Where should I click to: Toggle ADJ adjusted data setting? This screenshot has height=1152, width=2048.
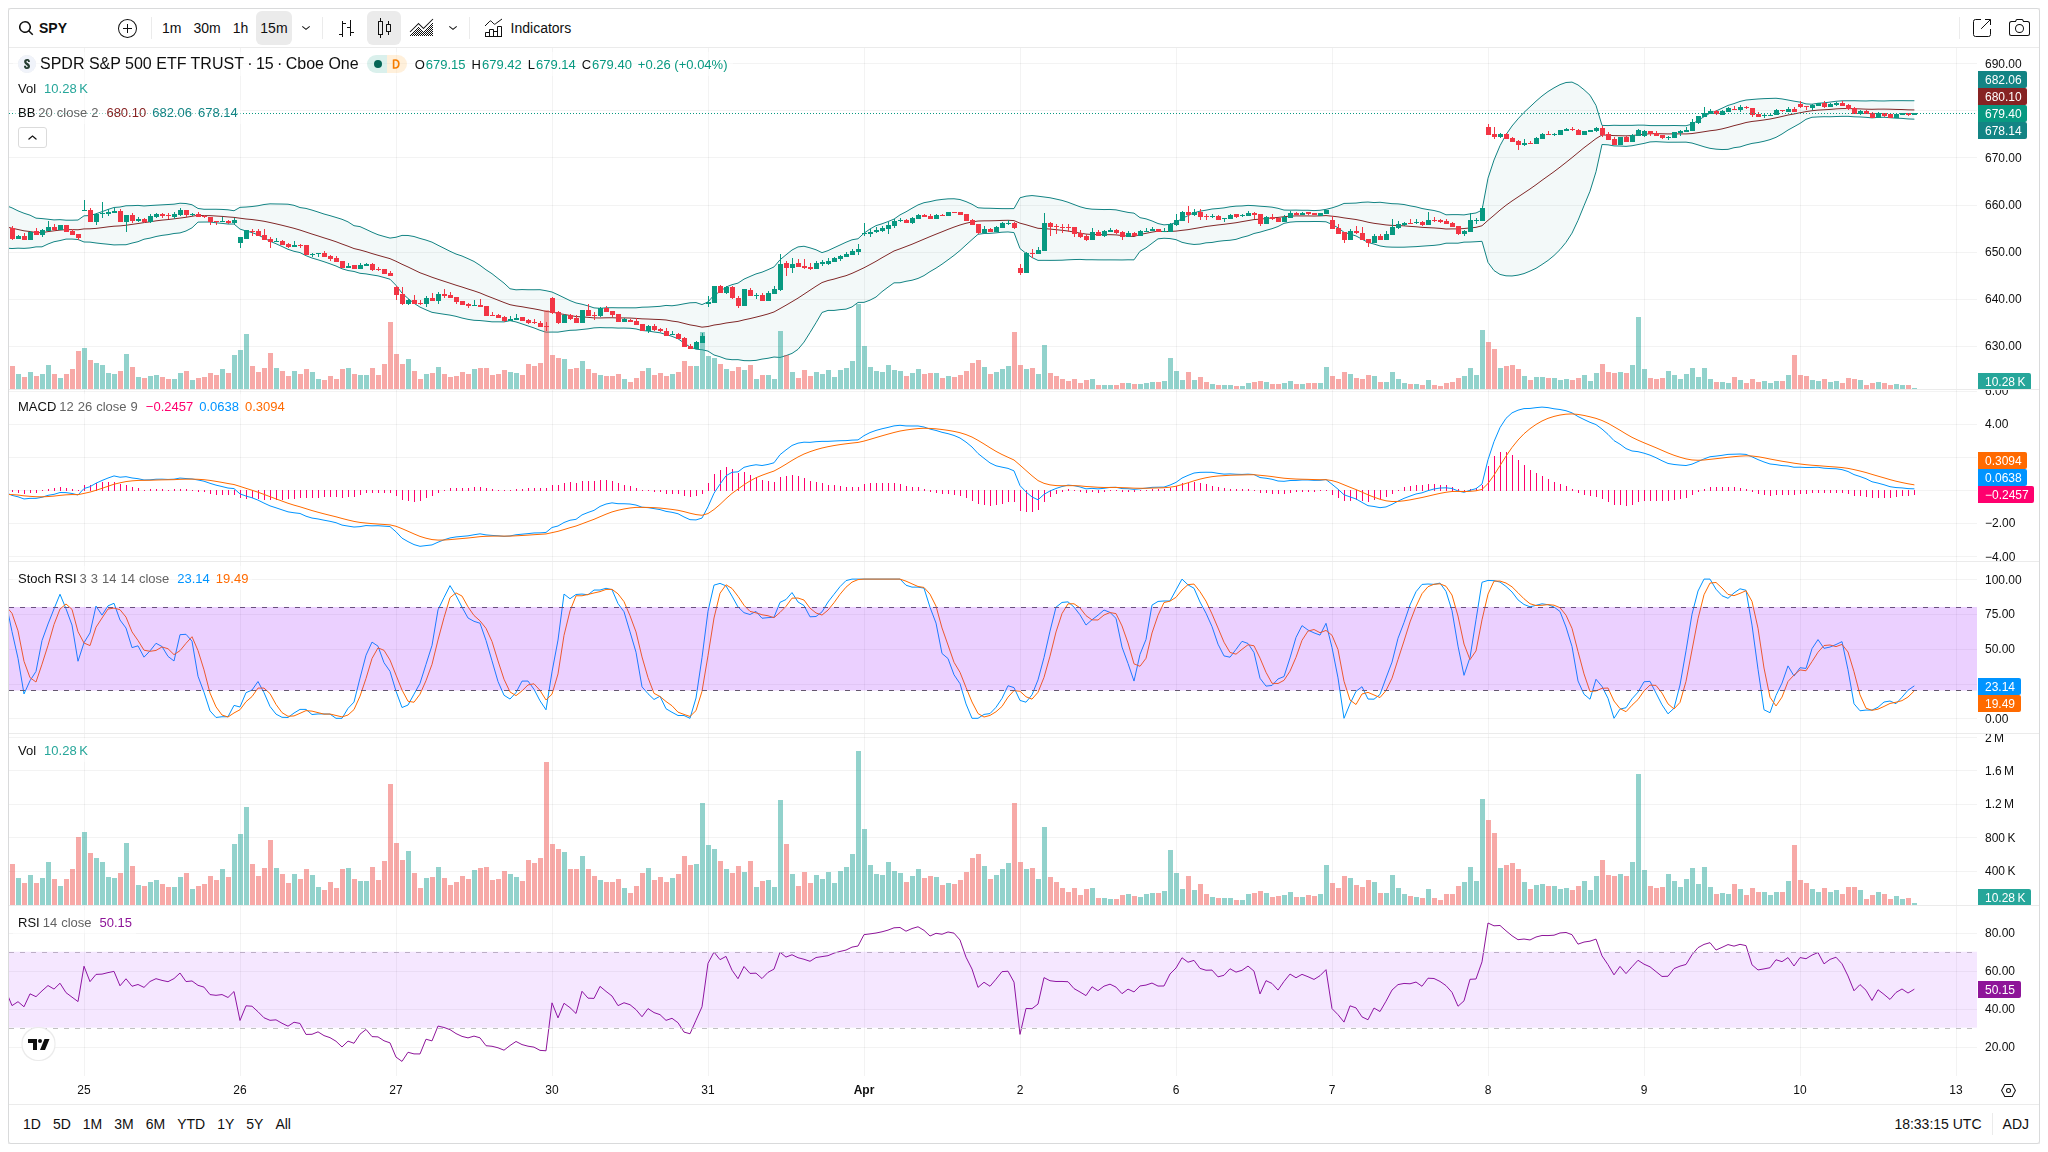click(x=2015, y=1124)
